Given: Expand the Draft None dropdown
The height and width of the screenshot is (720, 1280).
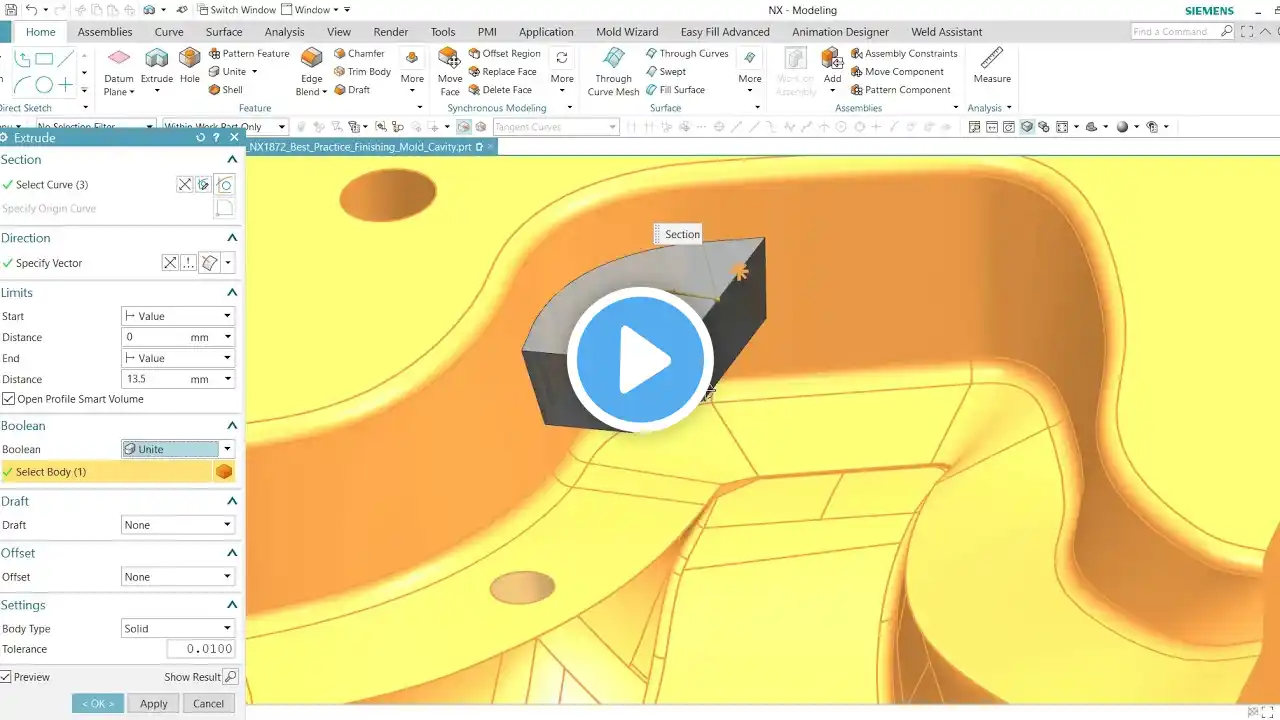Looking at the screenshot, I should [177, 525].
